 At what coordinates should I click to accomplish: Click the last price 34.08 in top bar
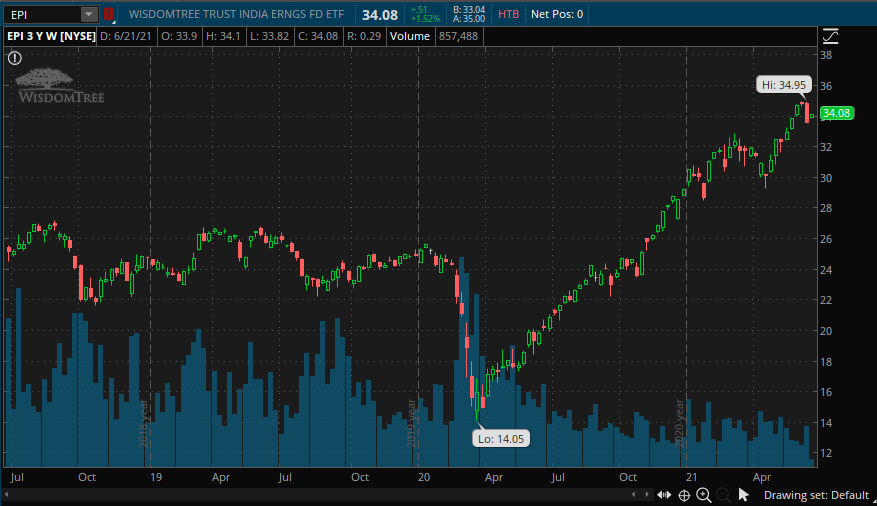coord(380,15)
